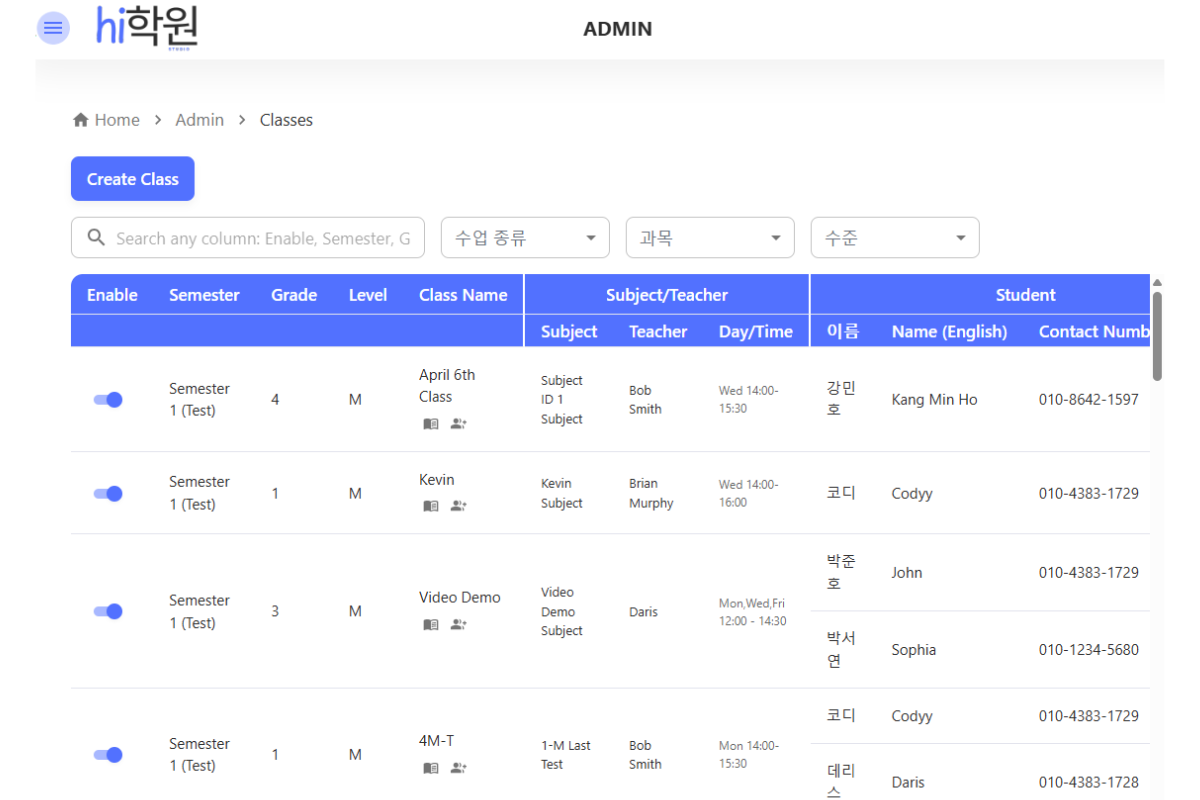
Task: Turn off the Video Demo class toggle
Action: (x=107, y=611)
